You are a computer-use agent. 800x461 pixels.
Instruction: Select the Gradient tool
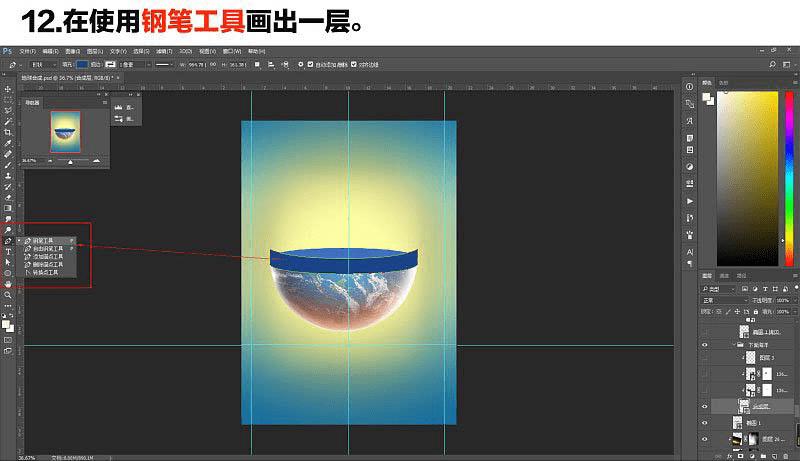tap(8, 208)
